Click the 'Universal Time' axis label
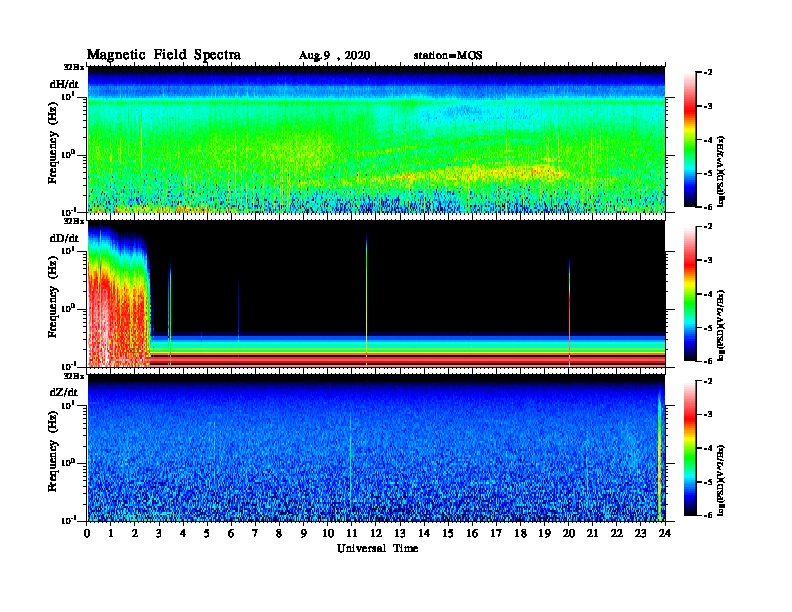 point(377,548)
